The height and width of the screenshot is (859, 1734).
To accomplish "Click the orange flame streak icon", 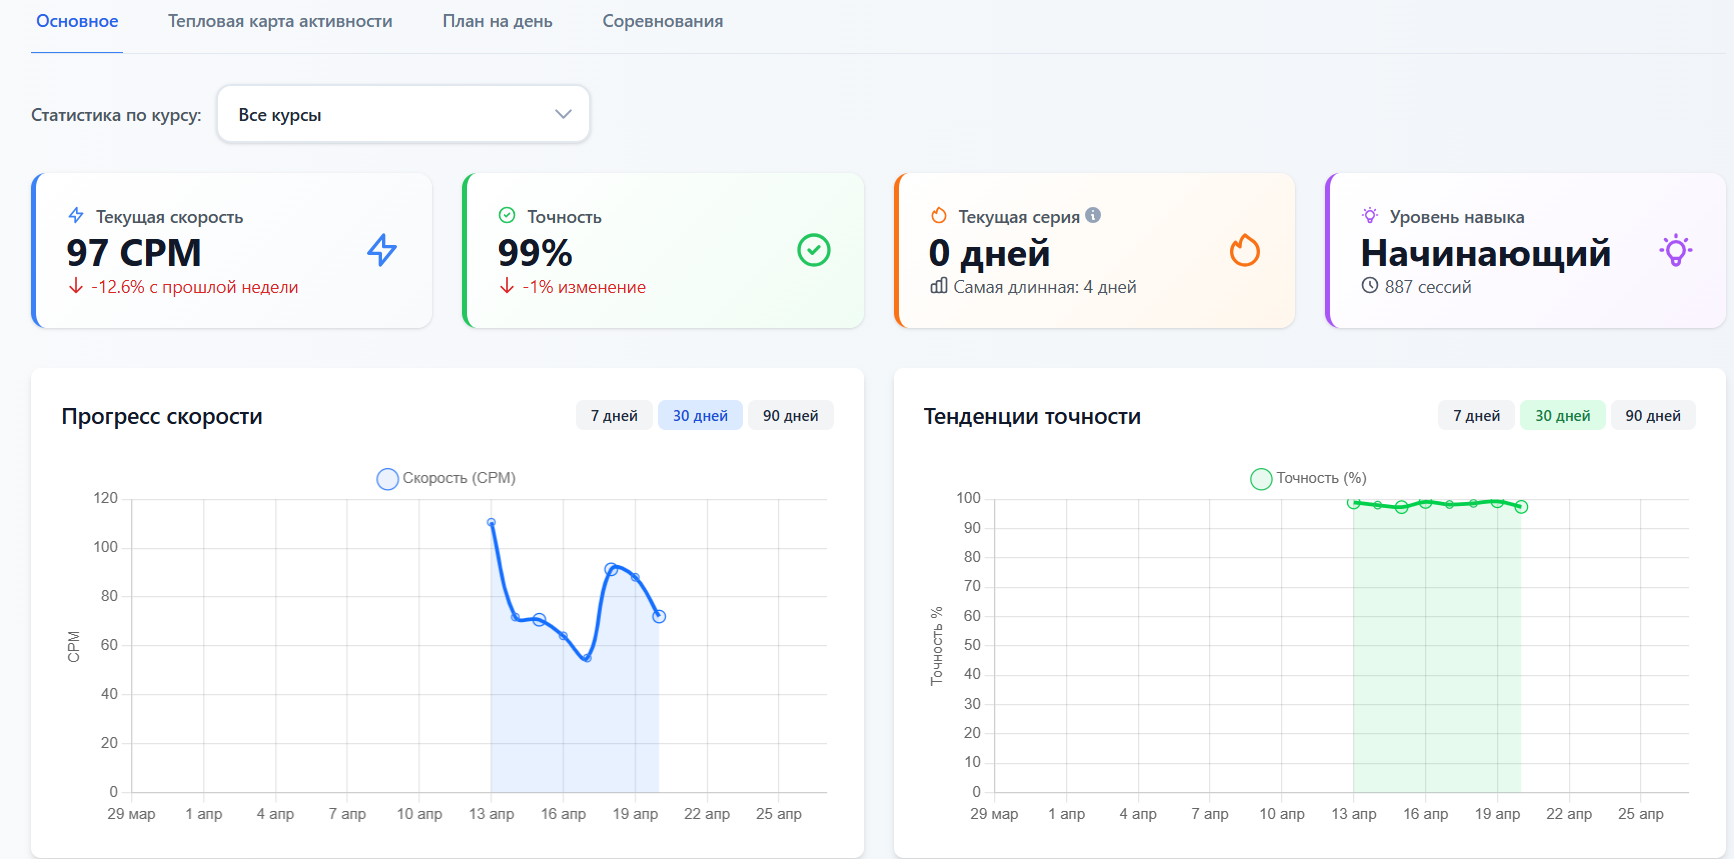I will pyautogui.click(x=1244, y=250).
